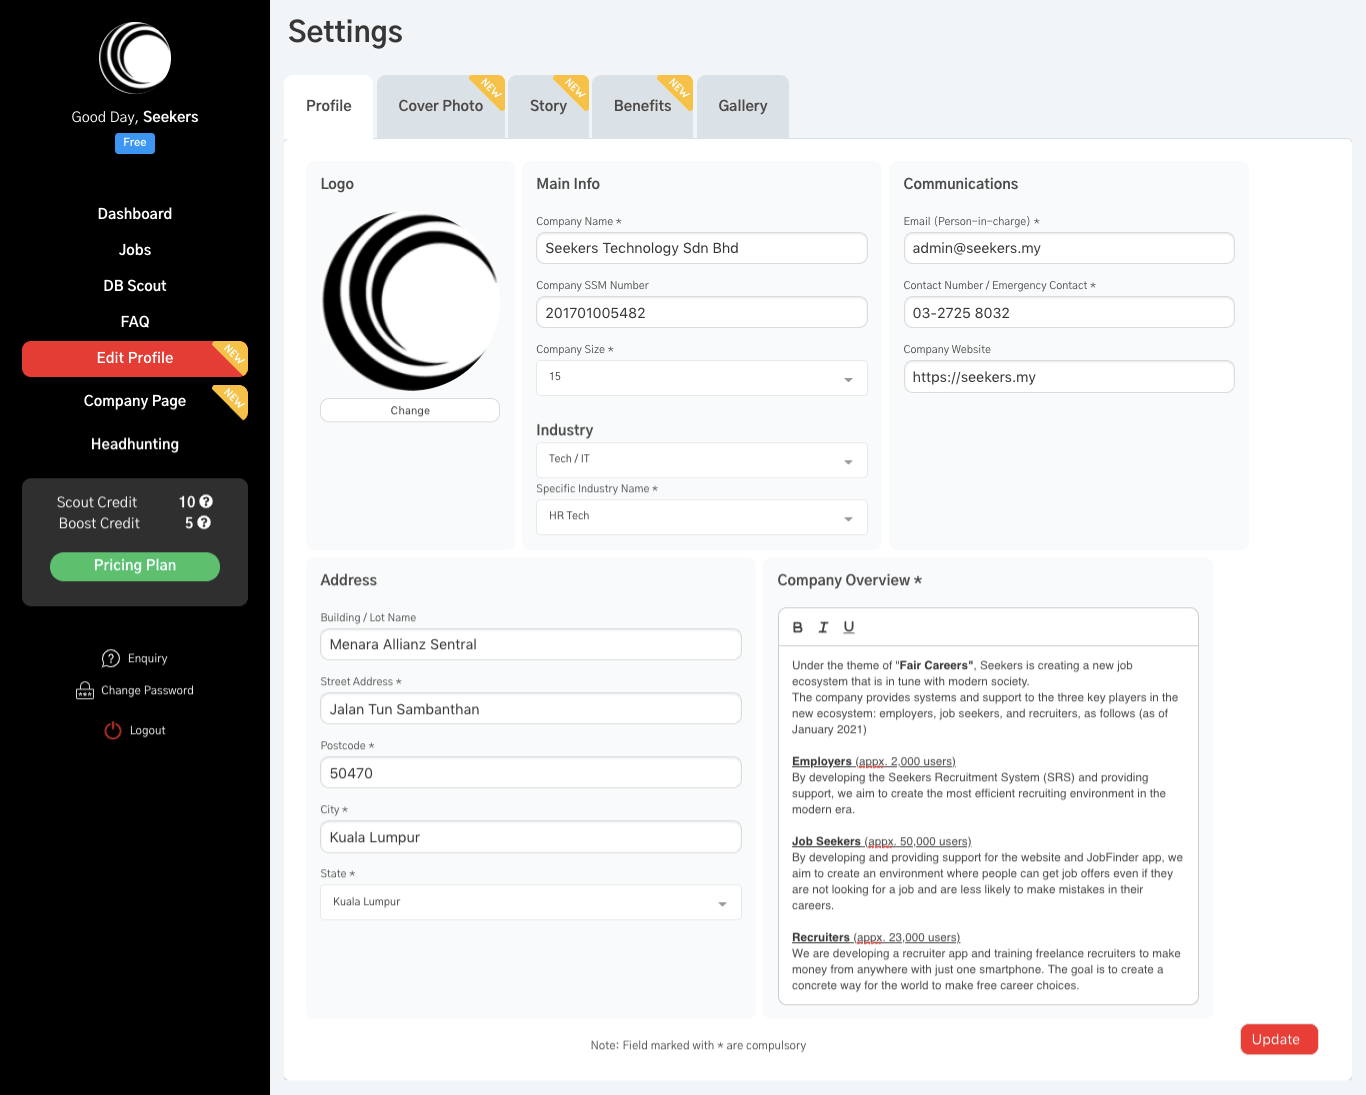Click the large company logo image
Screen dimensions: 1366x1095
[410, 301]
